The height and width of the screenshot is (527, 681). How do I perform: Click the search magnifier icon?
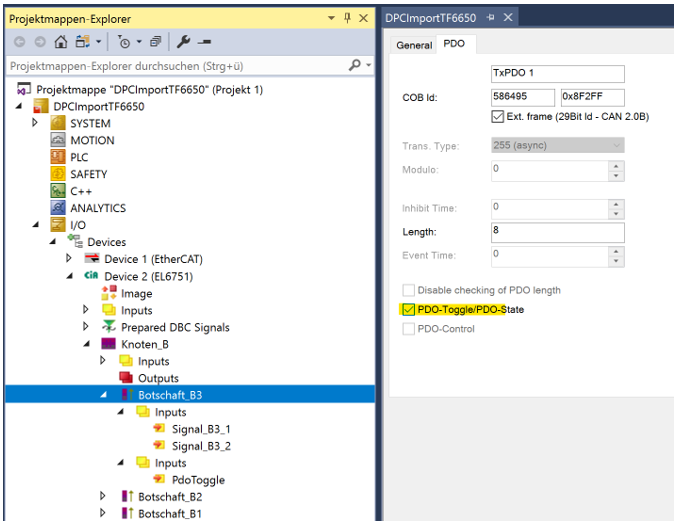click(x=355, y=66)
